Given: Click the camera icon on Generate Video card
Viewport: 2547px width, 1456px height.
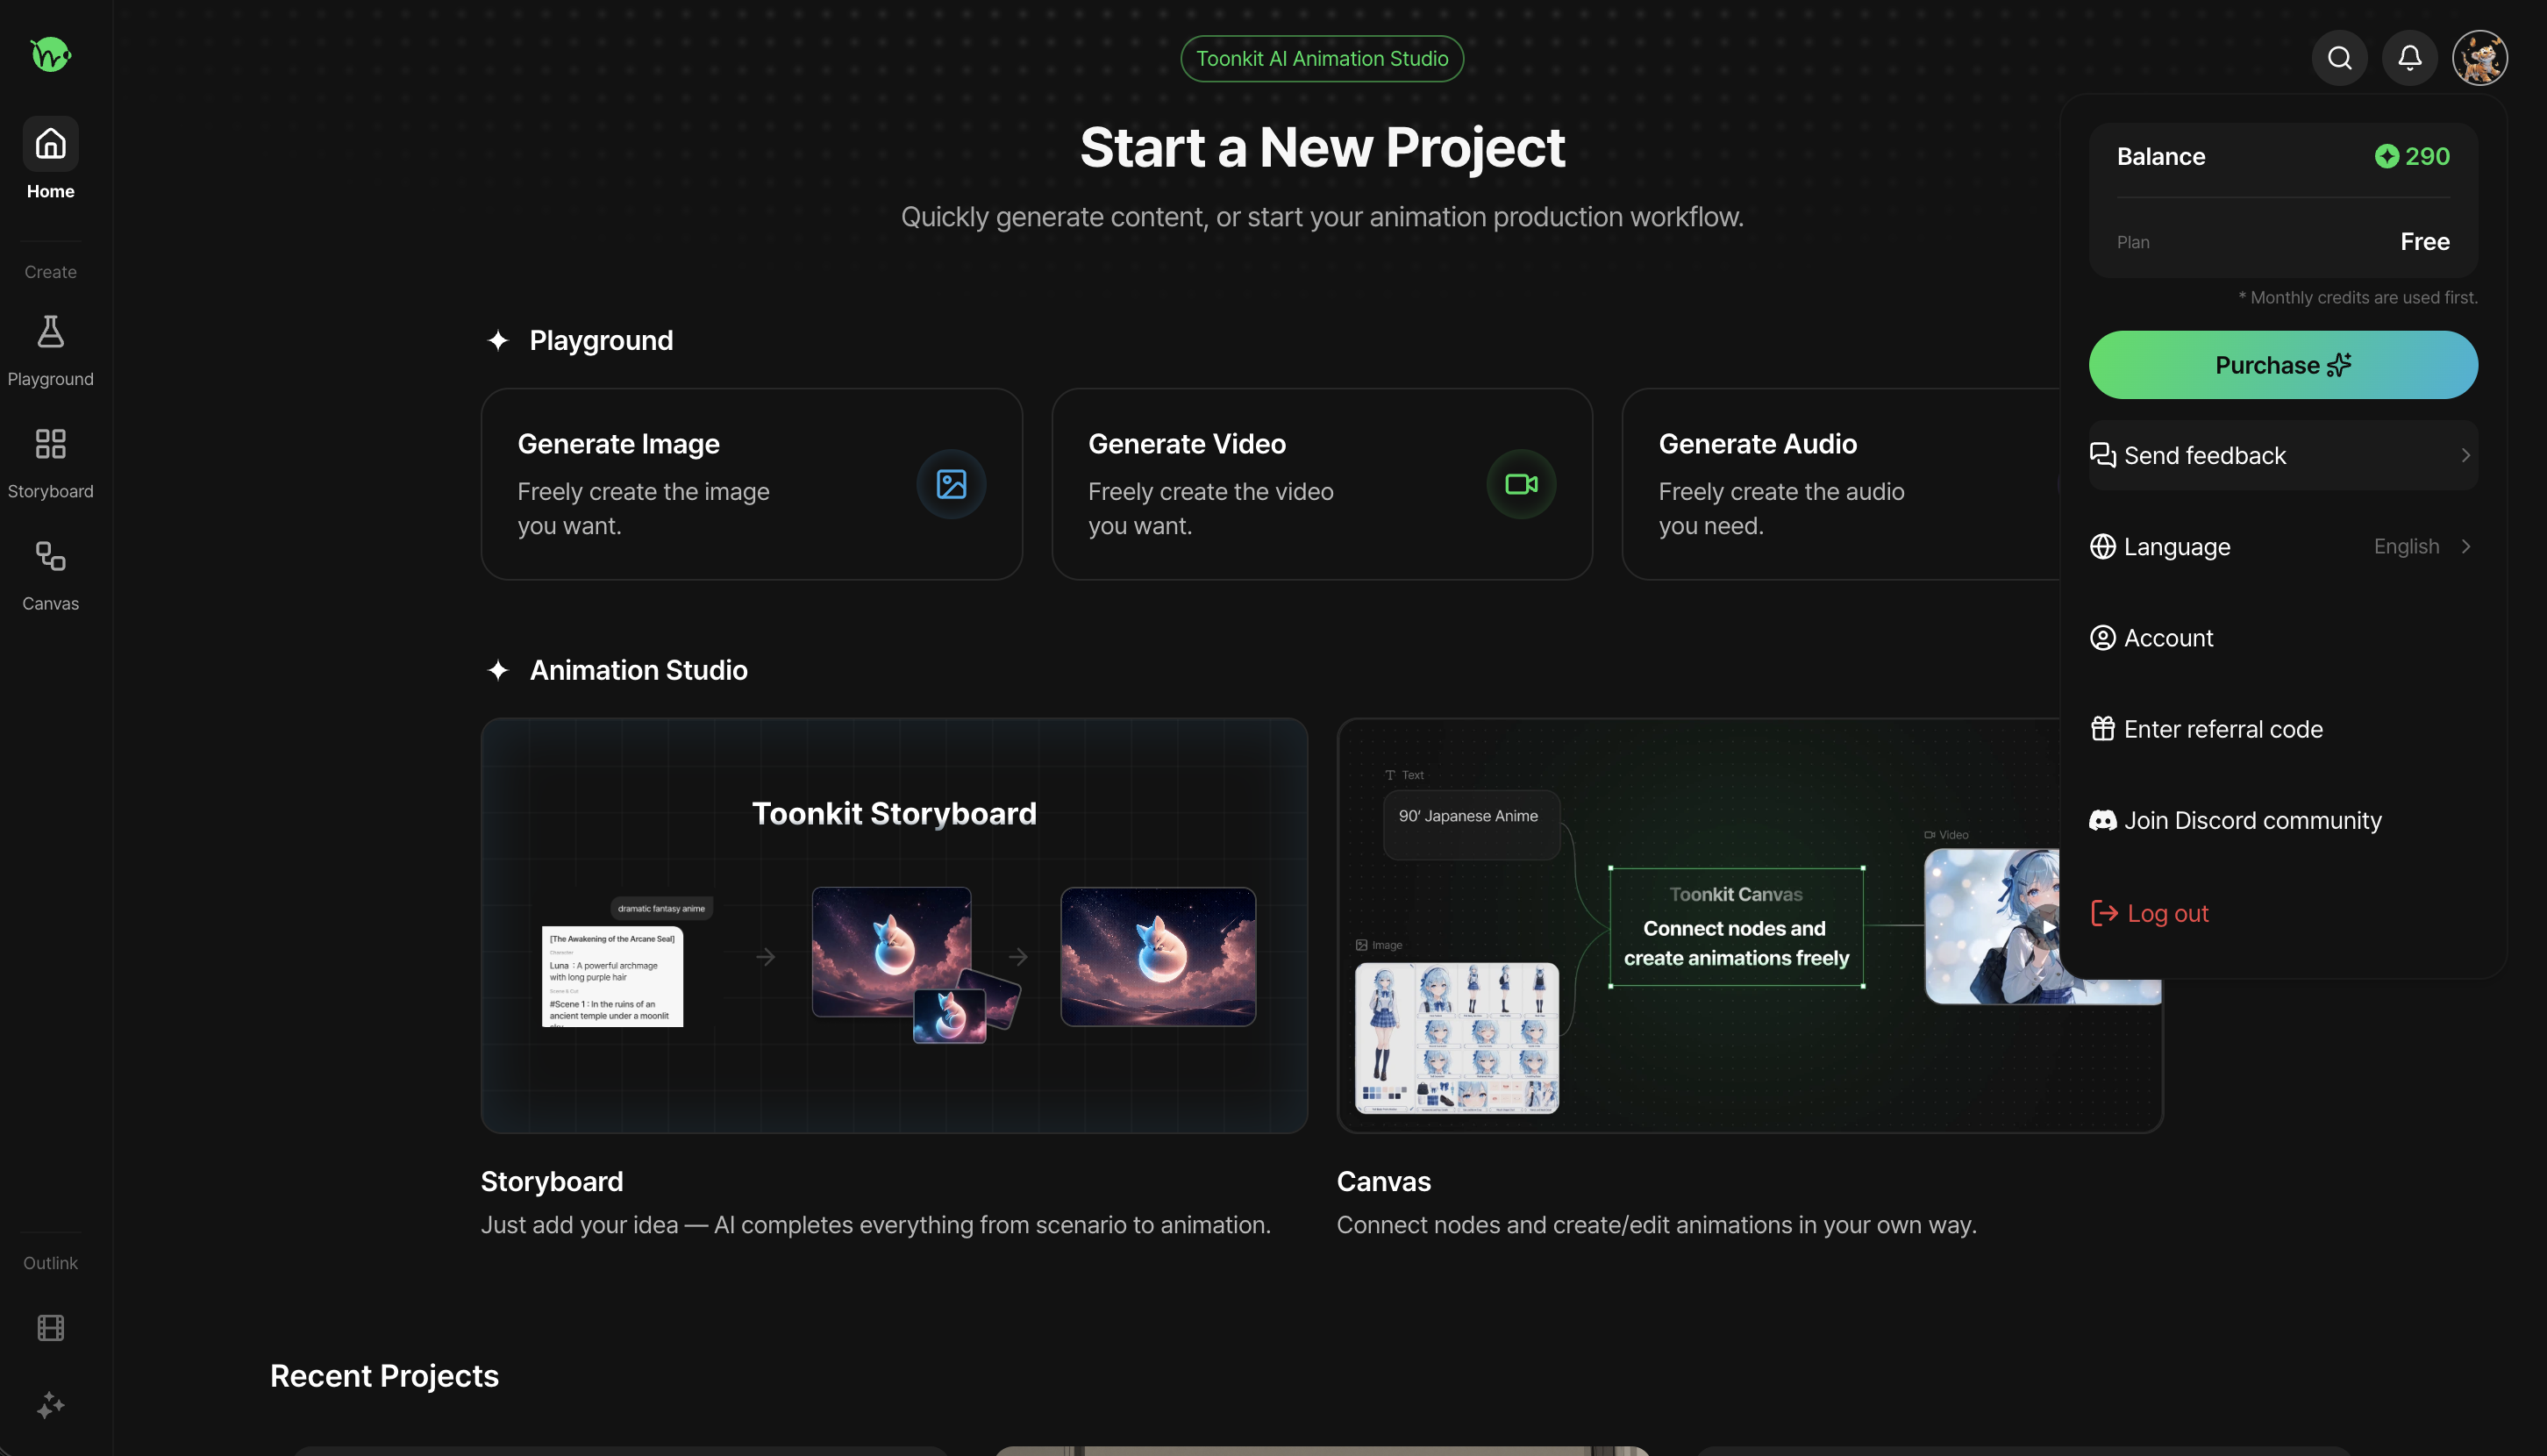Looking at the screenshot, I should (x=1521, y=484).
